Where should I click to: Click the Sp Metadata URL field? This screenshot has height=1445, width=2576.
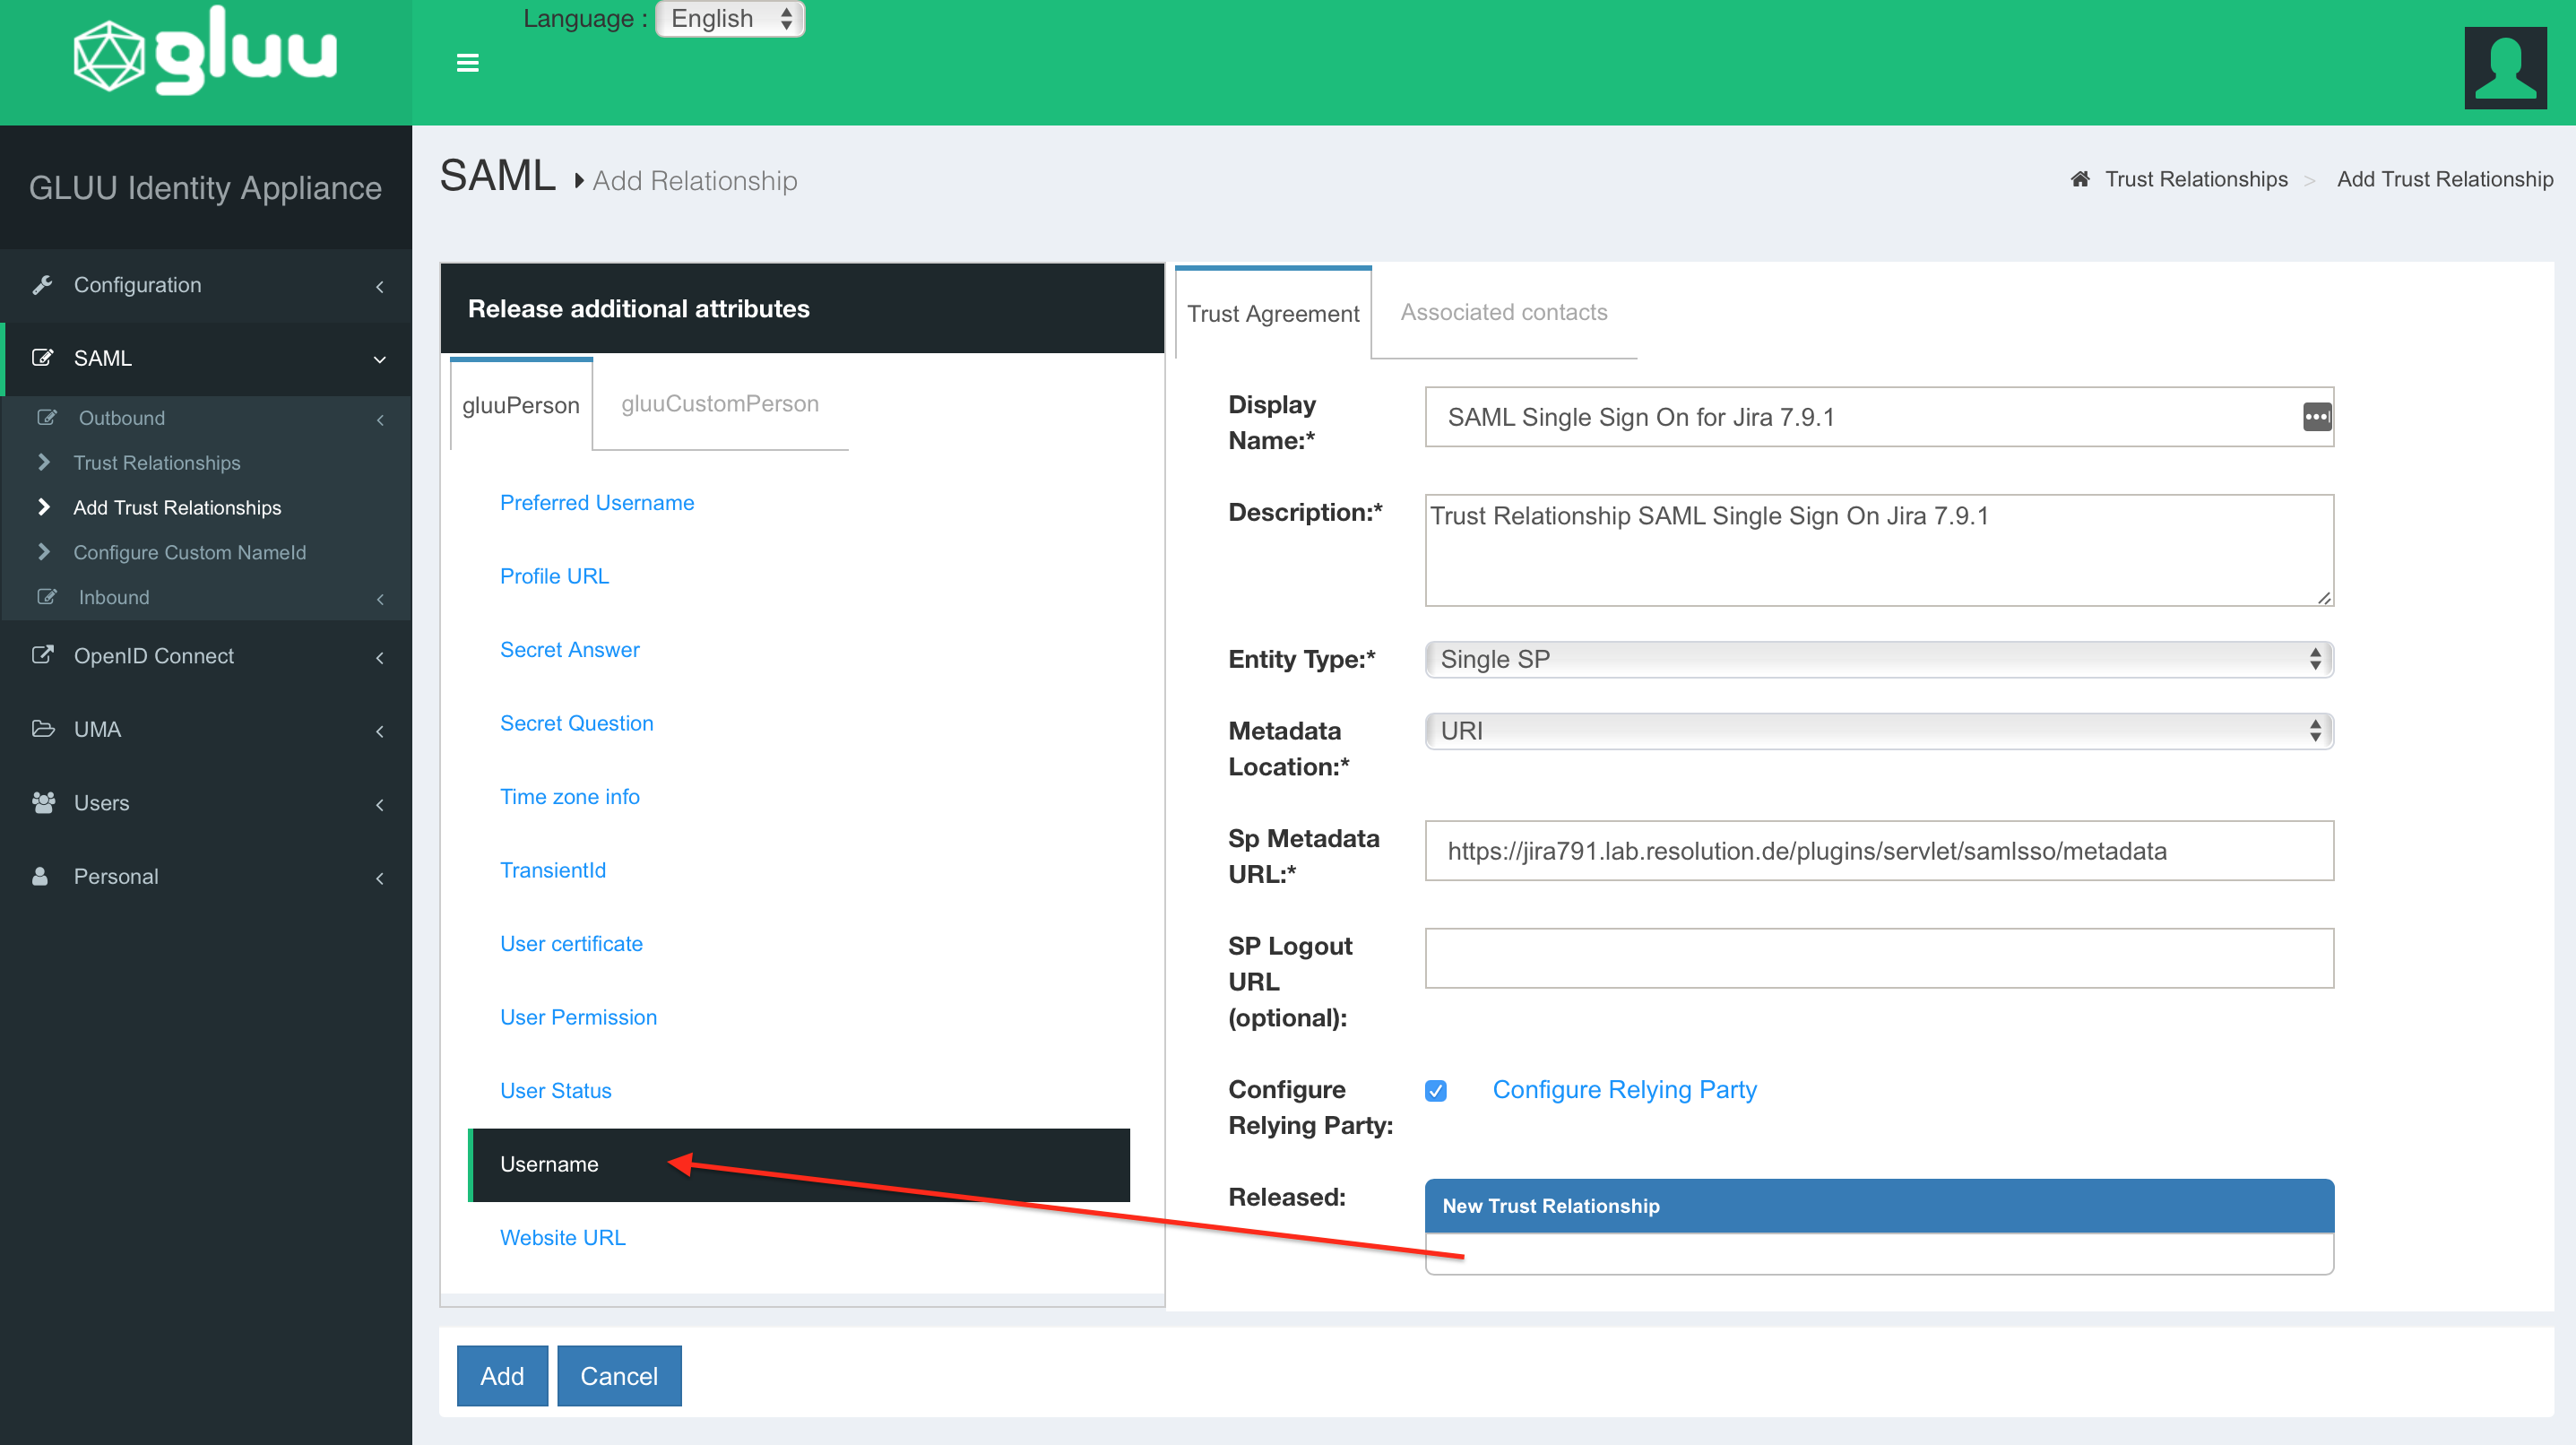pyautogui.click(x=1879, y=851)
